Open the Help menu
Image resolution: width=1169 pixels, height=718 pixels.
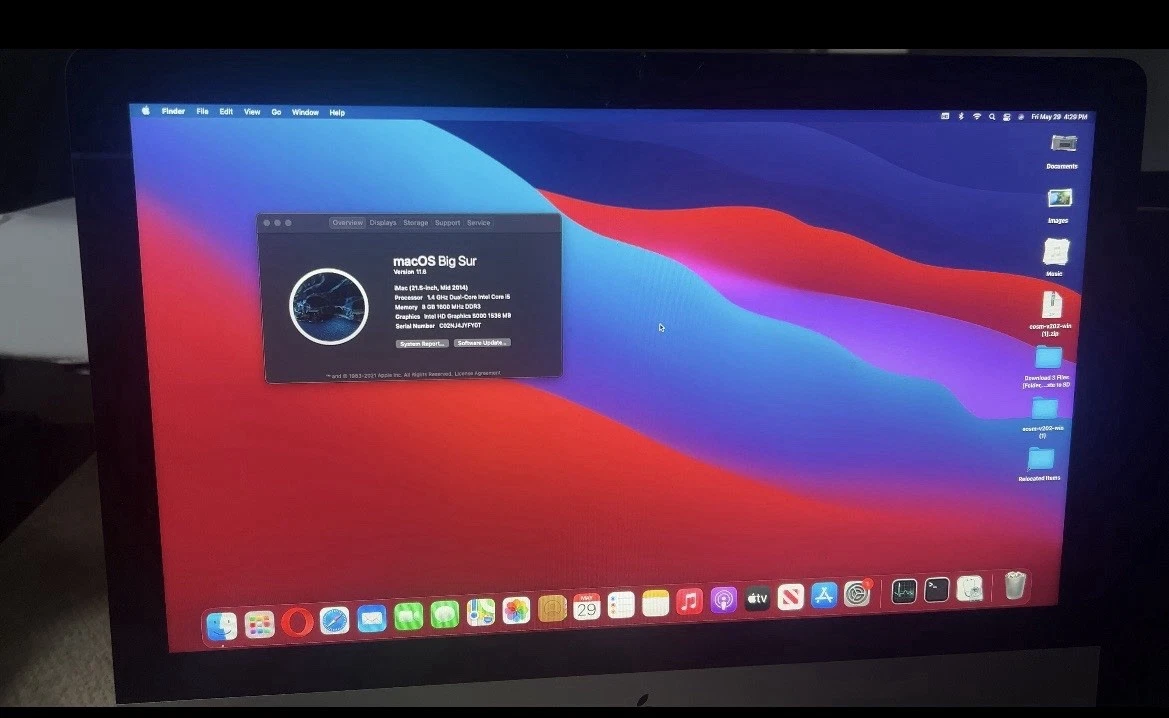pyautogui.click(x=337, y=113)
